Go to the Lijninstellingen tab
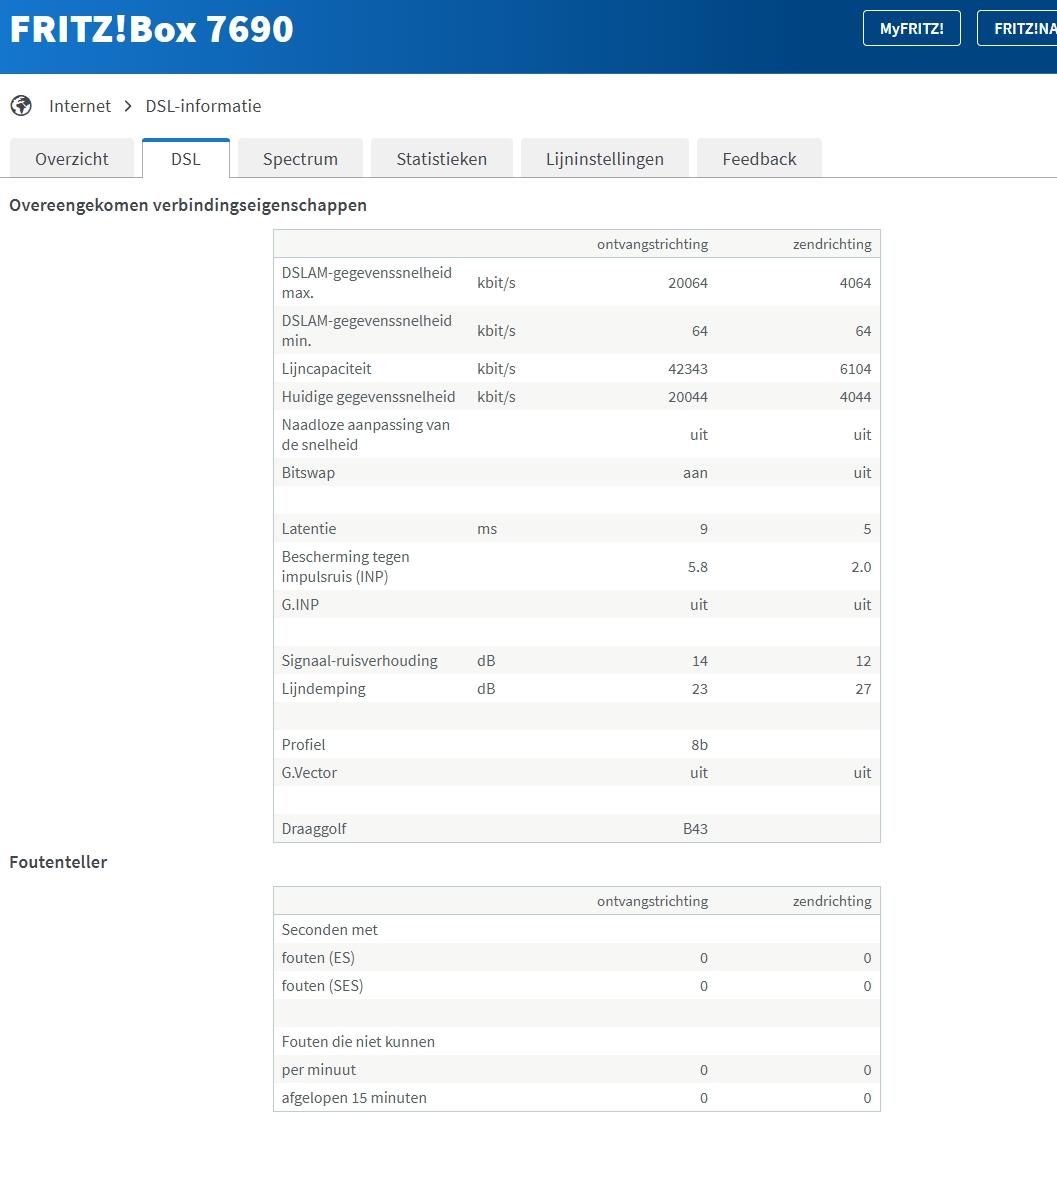1057x1179 pixels. (604, 159)
